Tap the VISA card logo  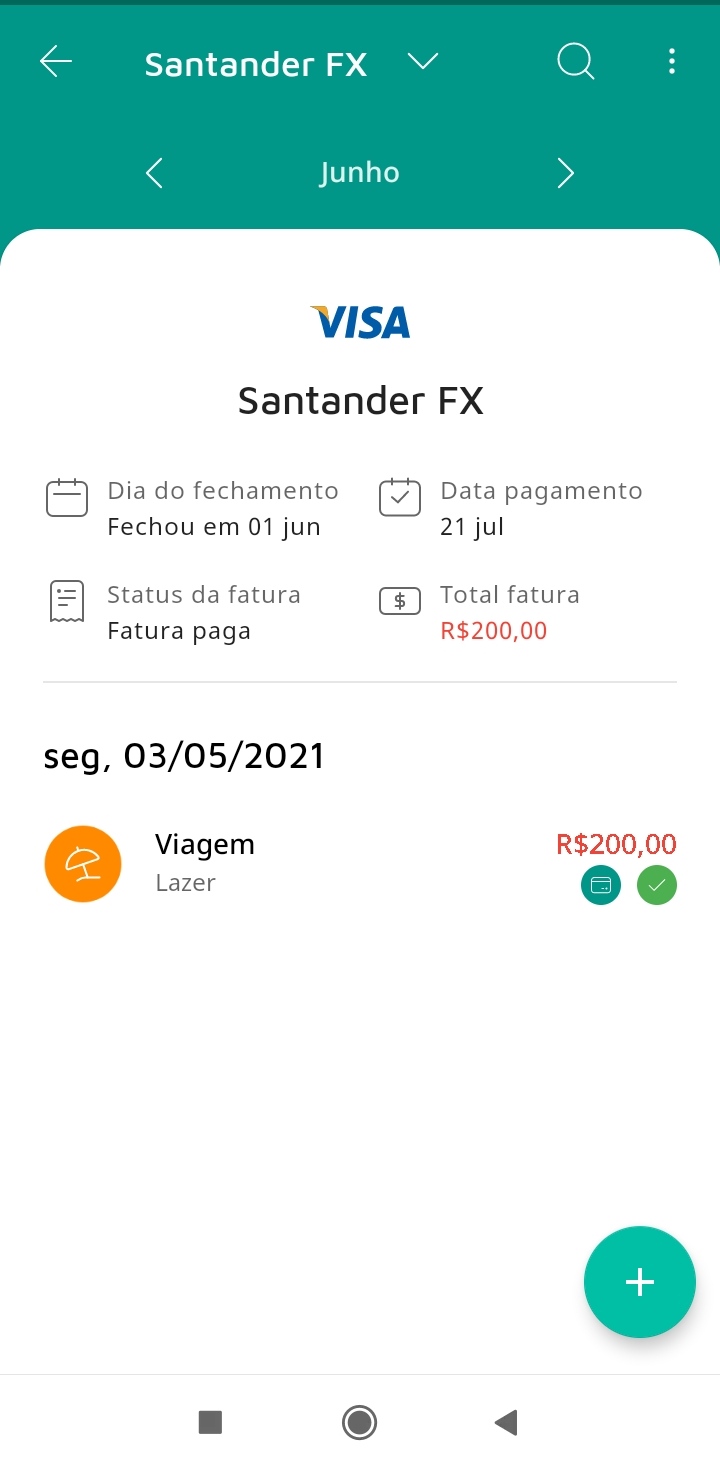[360, 322]
